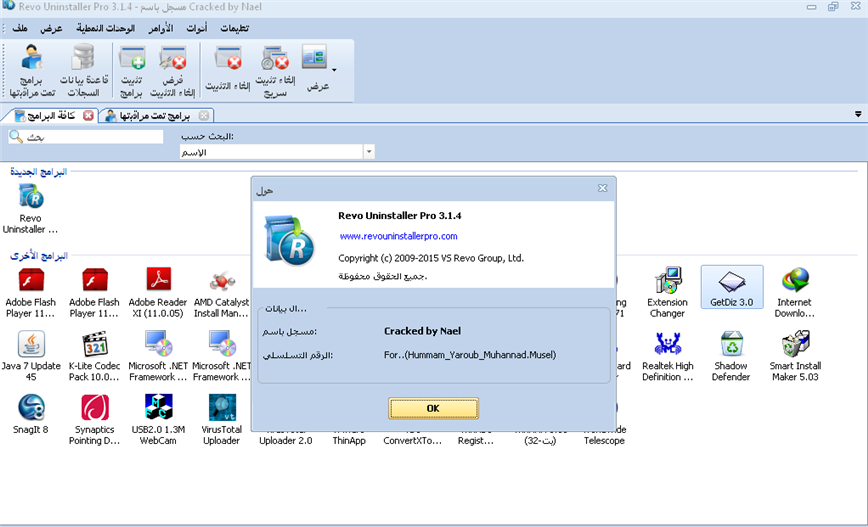Select the Shadow Defender program icon

(x=731, y=355)
